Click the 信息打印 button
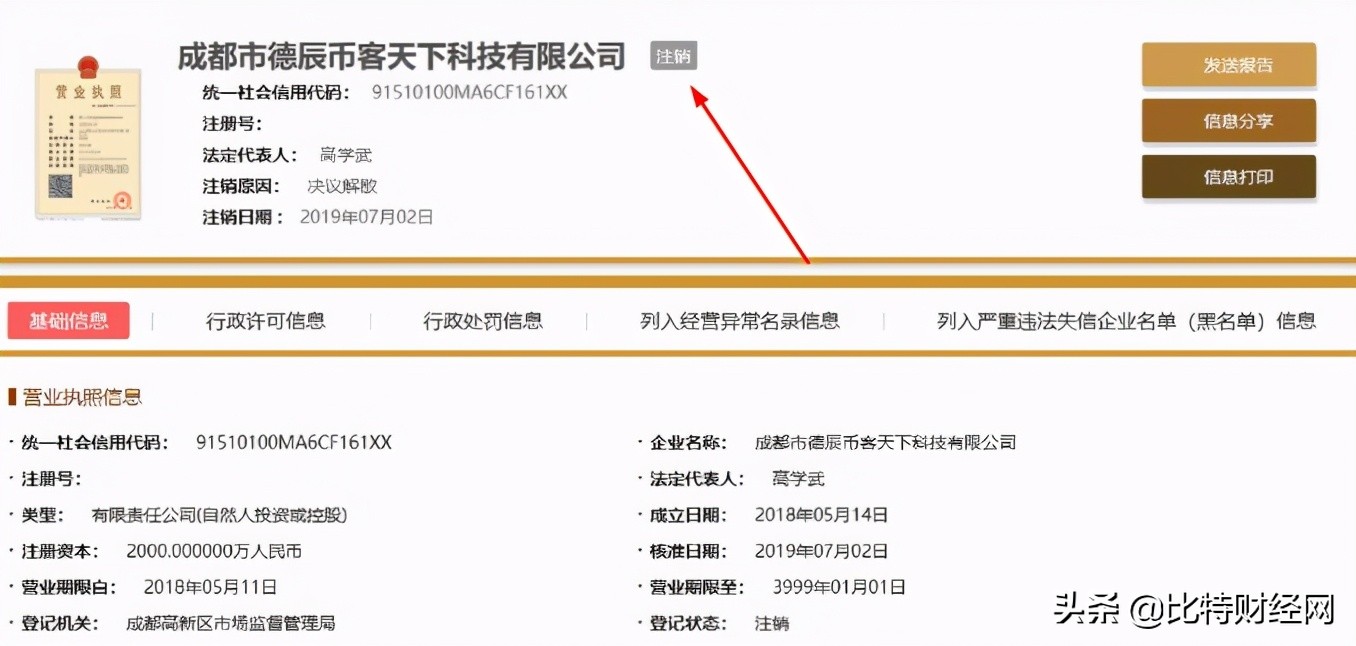 click(x=1229, y=177)
